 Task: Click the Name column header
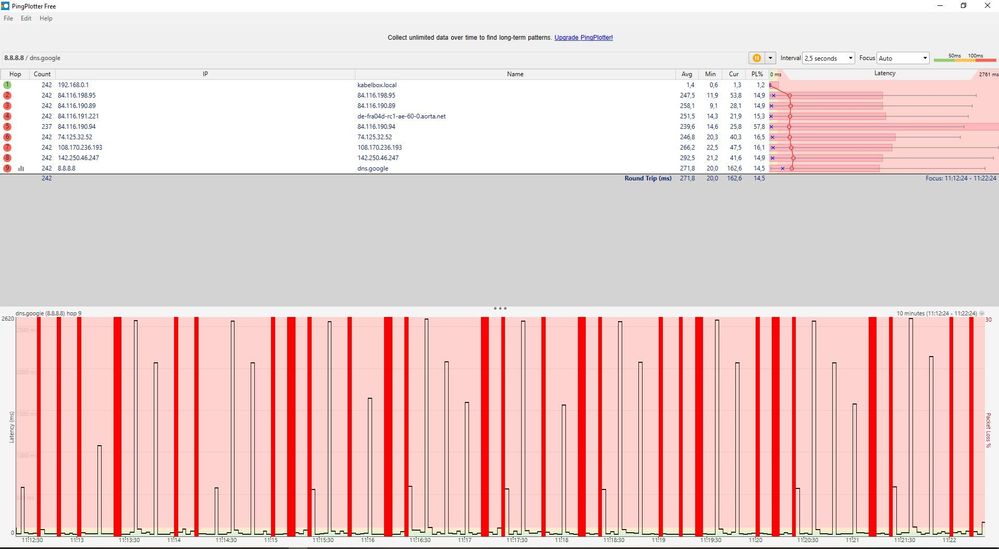pos(515,74)
